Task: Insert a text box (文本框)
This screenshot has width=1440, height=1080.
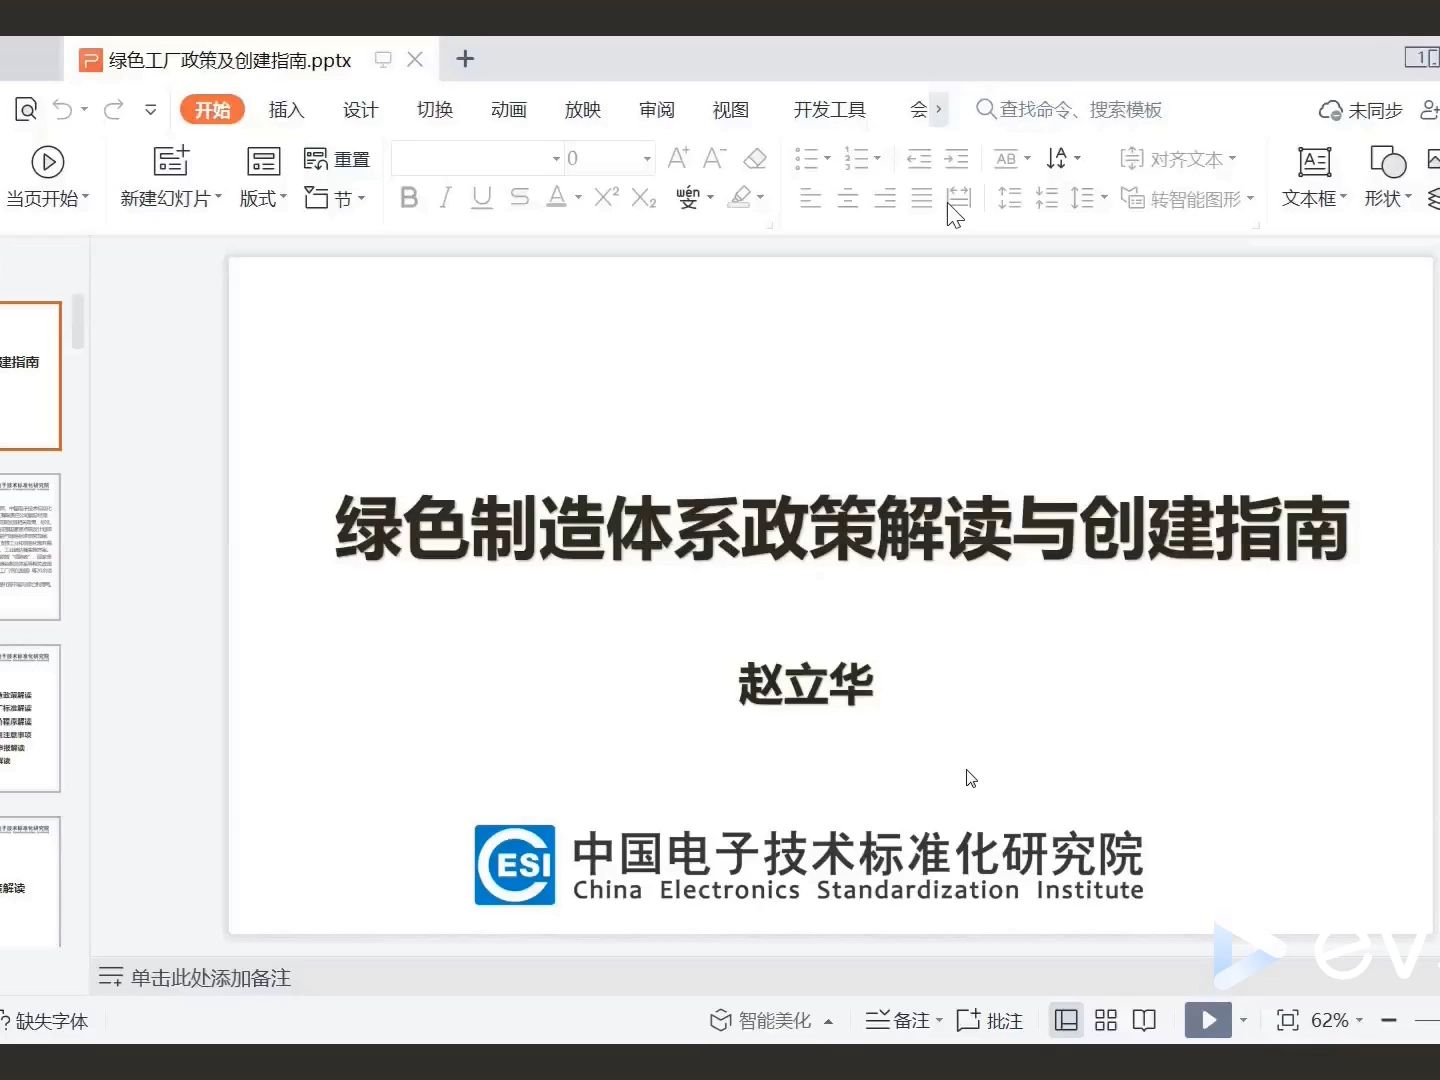Action: point(1314,177)
